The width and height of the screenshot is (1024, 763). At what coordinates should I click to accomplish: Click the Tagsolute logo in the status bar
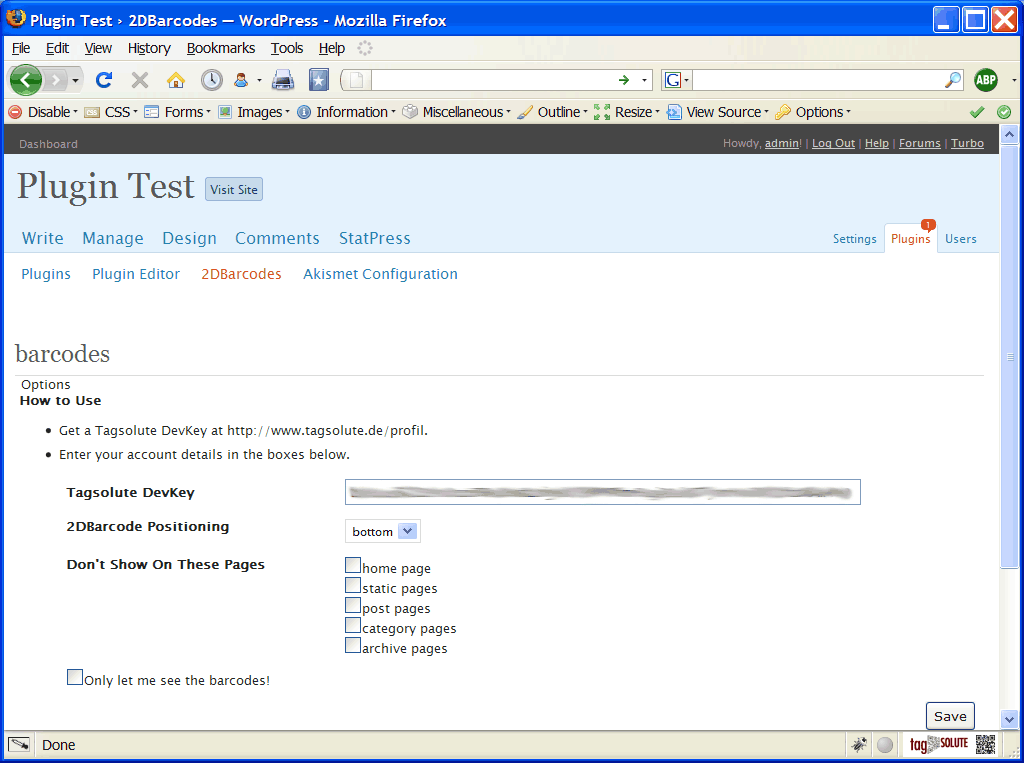tap(939, 743)
